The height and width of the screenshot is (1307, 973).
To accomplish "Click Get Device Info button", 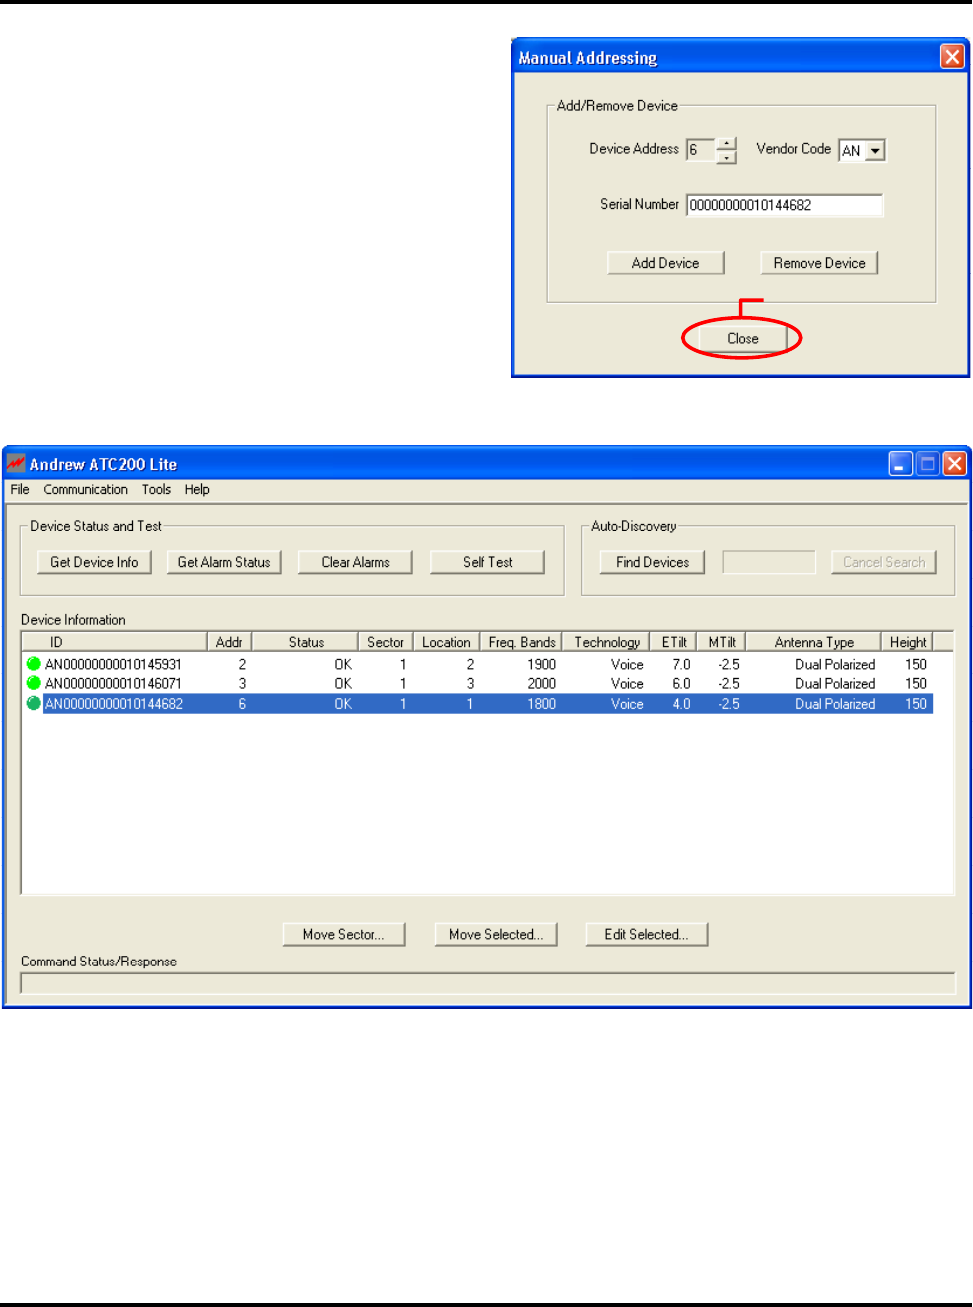I will [94, 562].
